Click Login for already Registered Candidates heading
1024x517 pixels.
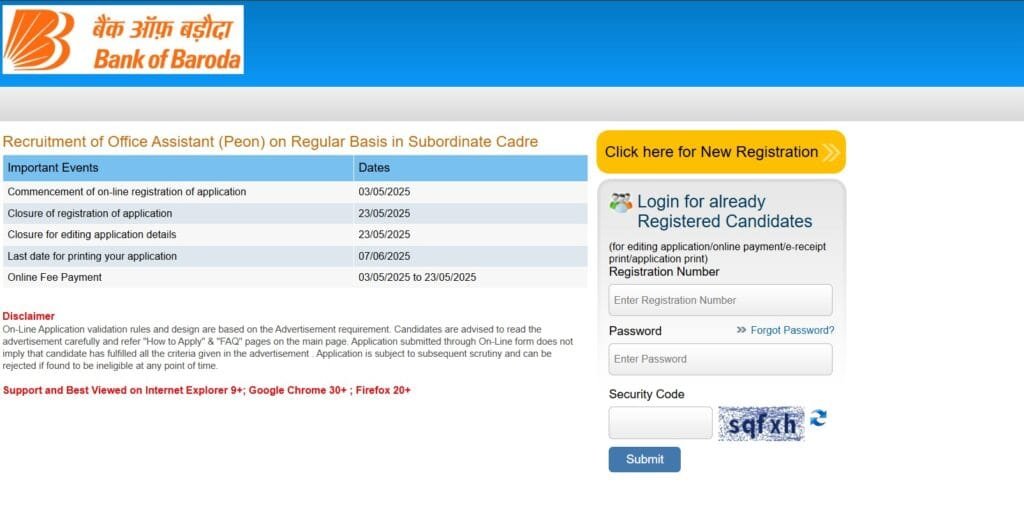[724, 211]
